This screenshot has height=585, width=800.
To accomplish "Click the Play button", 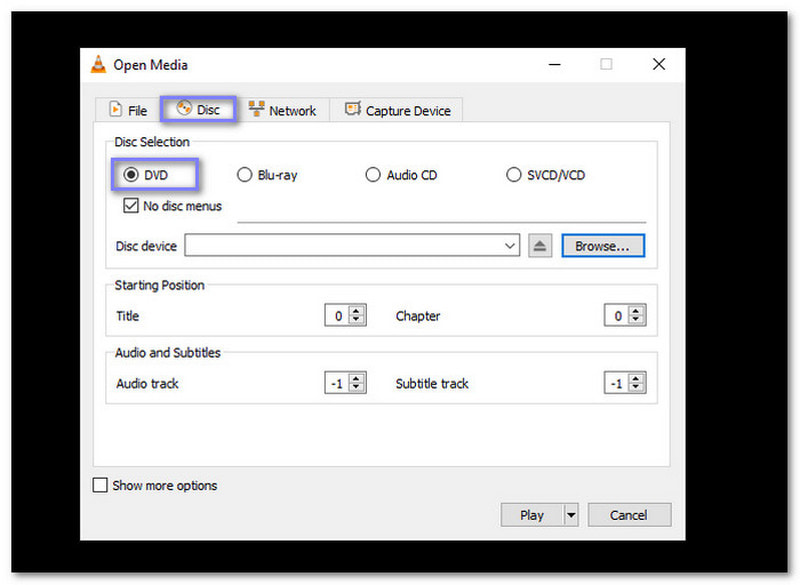I will coord(532,515).
